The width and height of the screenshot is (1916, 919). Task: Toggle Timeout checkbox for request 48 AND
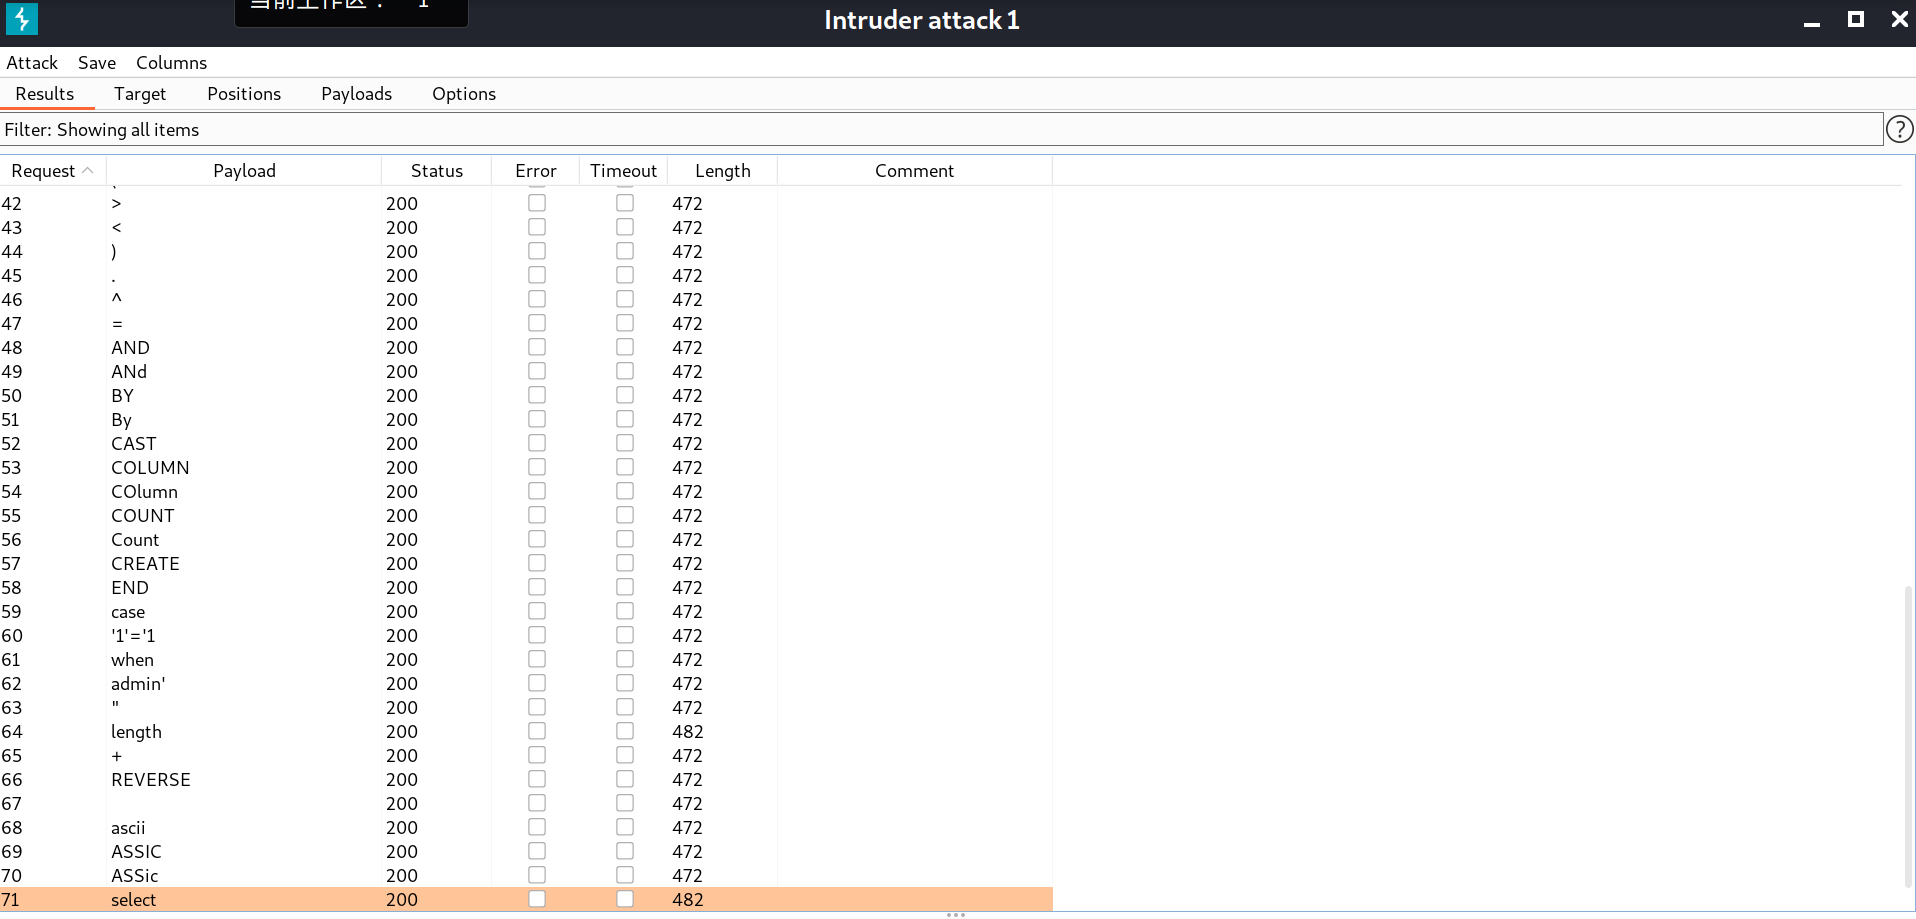click(625, 347)
